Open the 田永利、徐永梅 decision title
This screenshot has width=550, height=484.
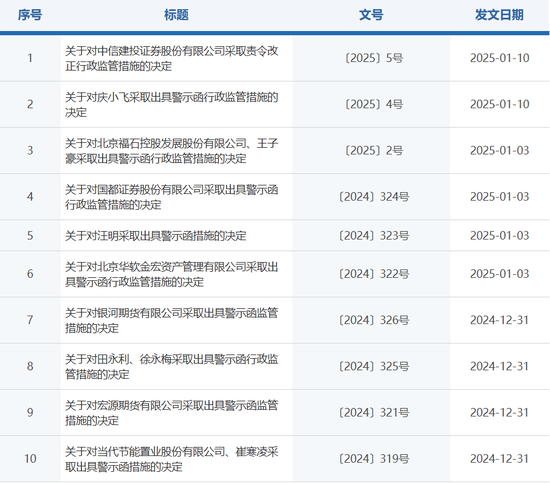(172, 367)
